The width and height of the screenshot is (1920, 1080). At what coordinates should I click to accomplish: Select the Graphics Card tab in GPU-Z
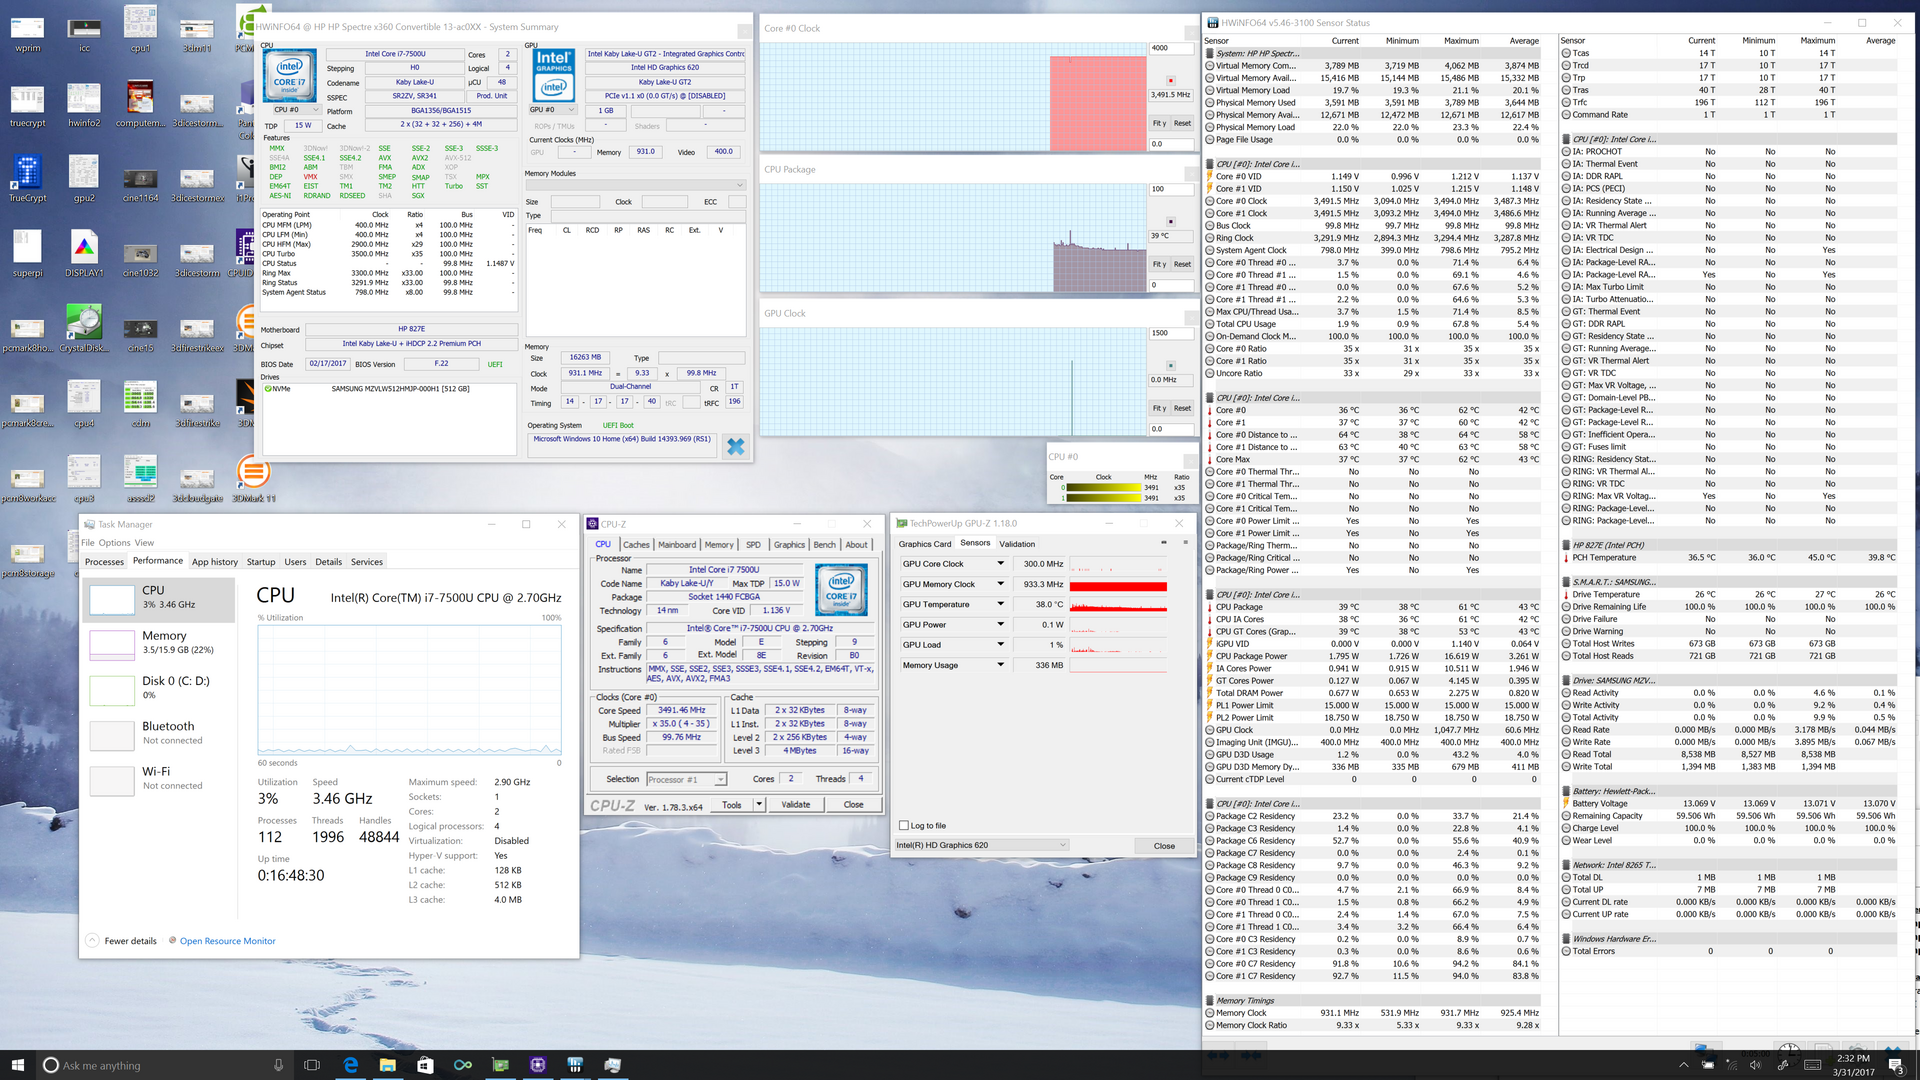tap(924, 544)
